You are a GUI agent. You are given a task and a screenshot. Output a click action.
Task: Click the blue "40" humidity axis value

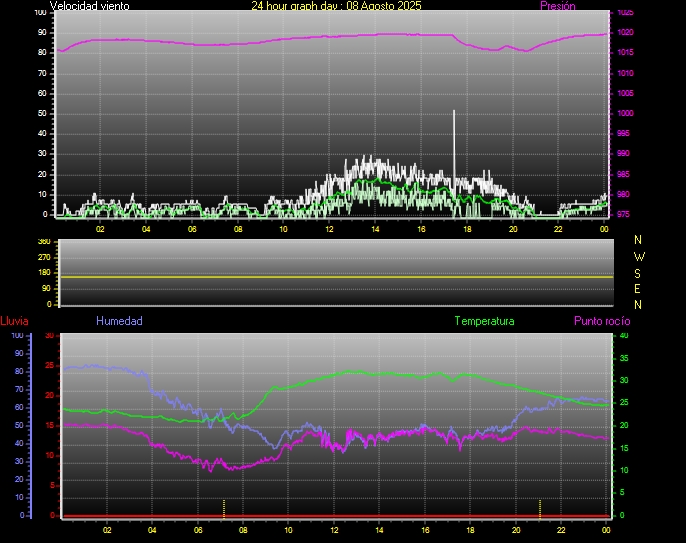(x=19, y=443)
